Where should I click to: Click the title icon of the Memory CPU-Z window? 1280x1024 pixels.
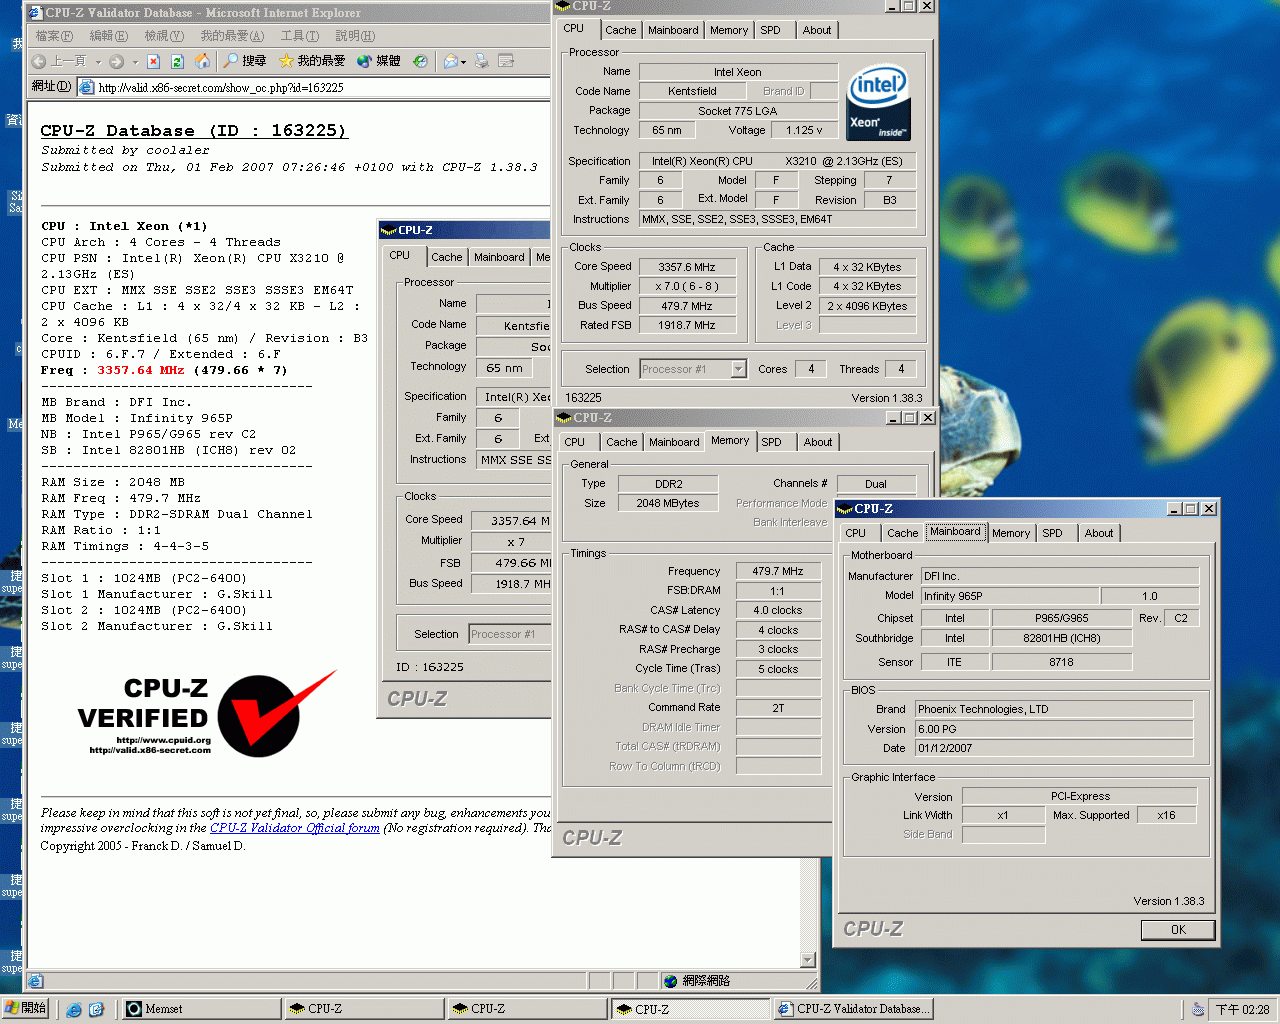pos(563,418)
